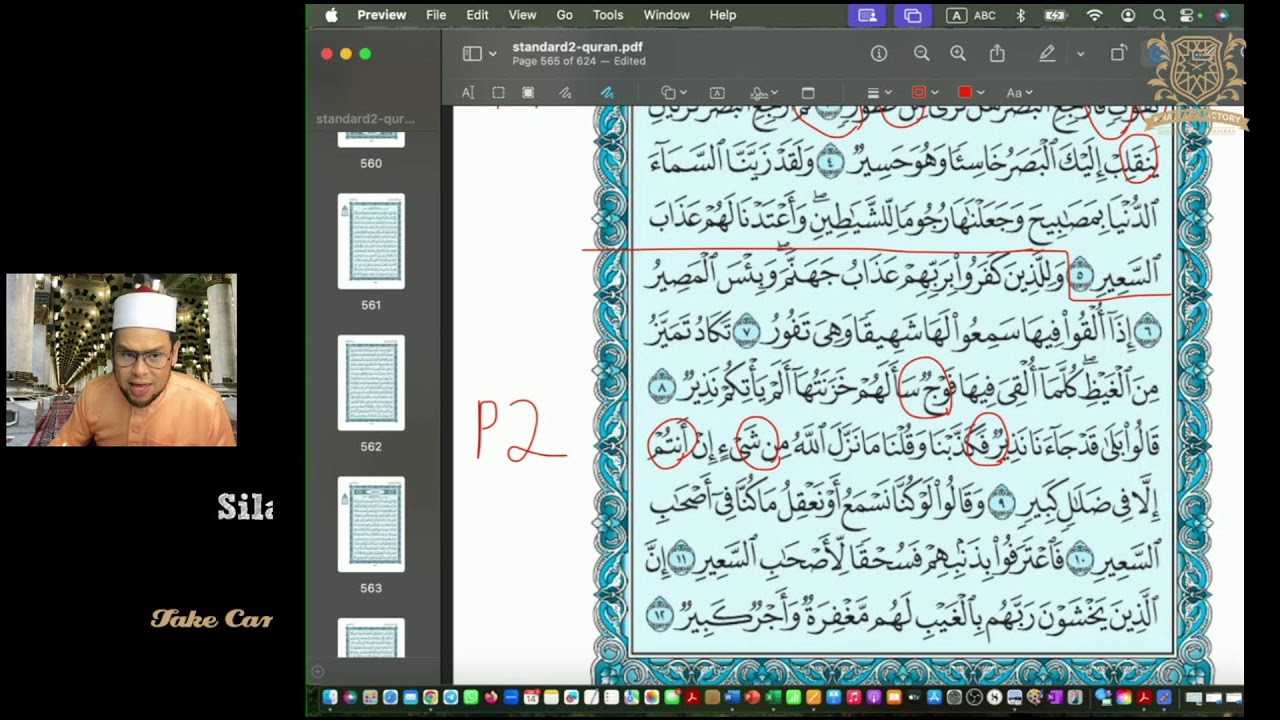This screenshot has width=1280, height=720.
Task: Open the Help menu
Action: [x=723, y=15]
